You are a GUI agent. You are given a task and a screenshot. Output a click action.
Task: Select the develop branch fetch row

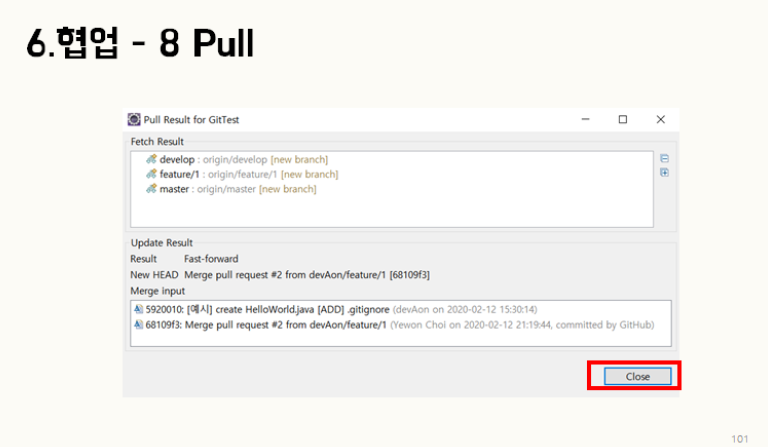(x=237, y=160)
